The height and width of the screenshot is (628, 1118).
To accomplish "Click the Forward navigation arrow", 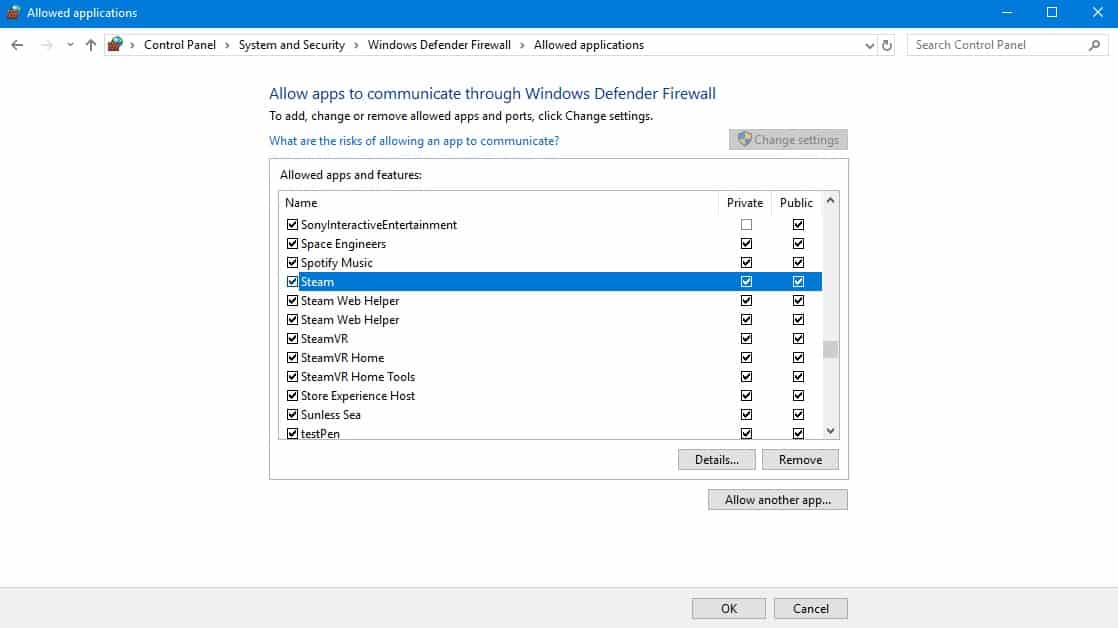I will tap(46, 45).
